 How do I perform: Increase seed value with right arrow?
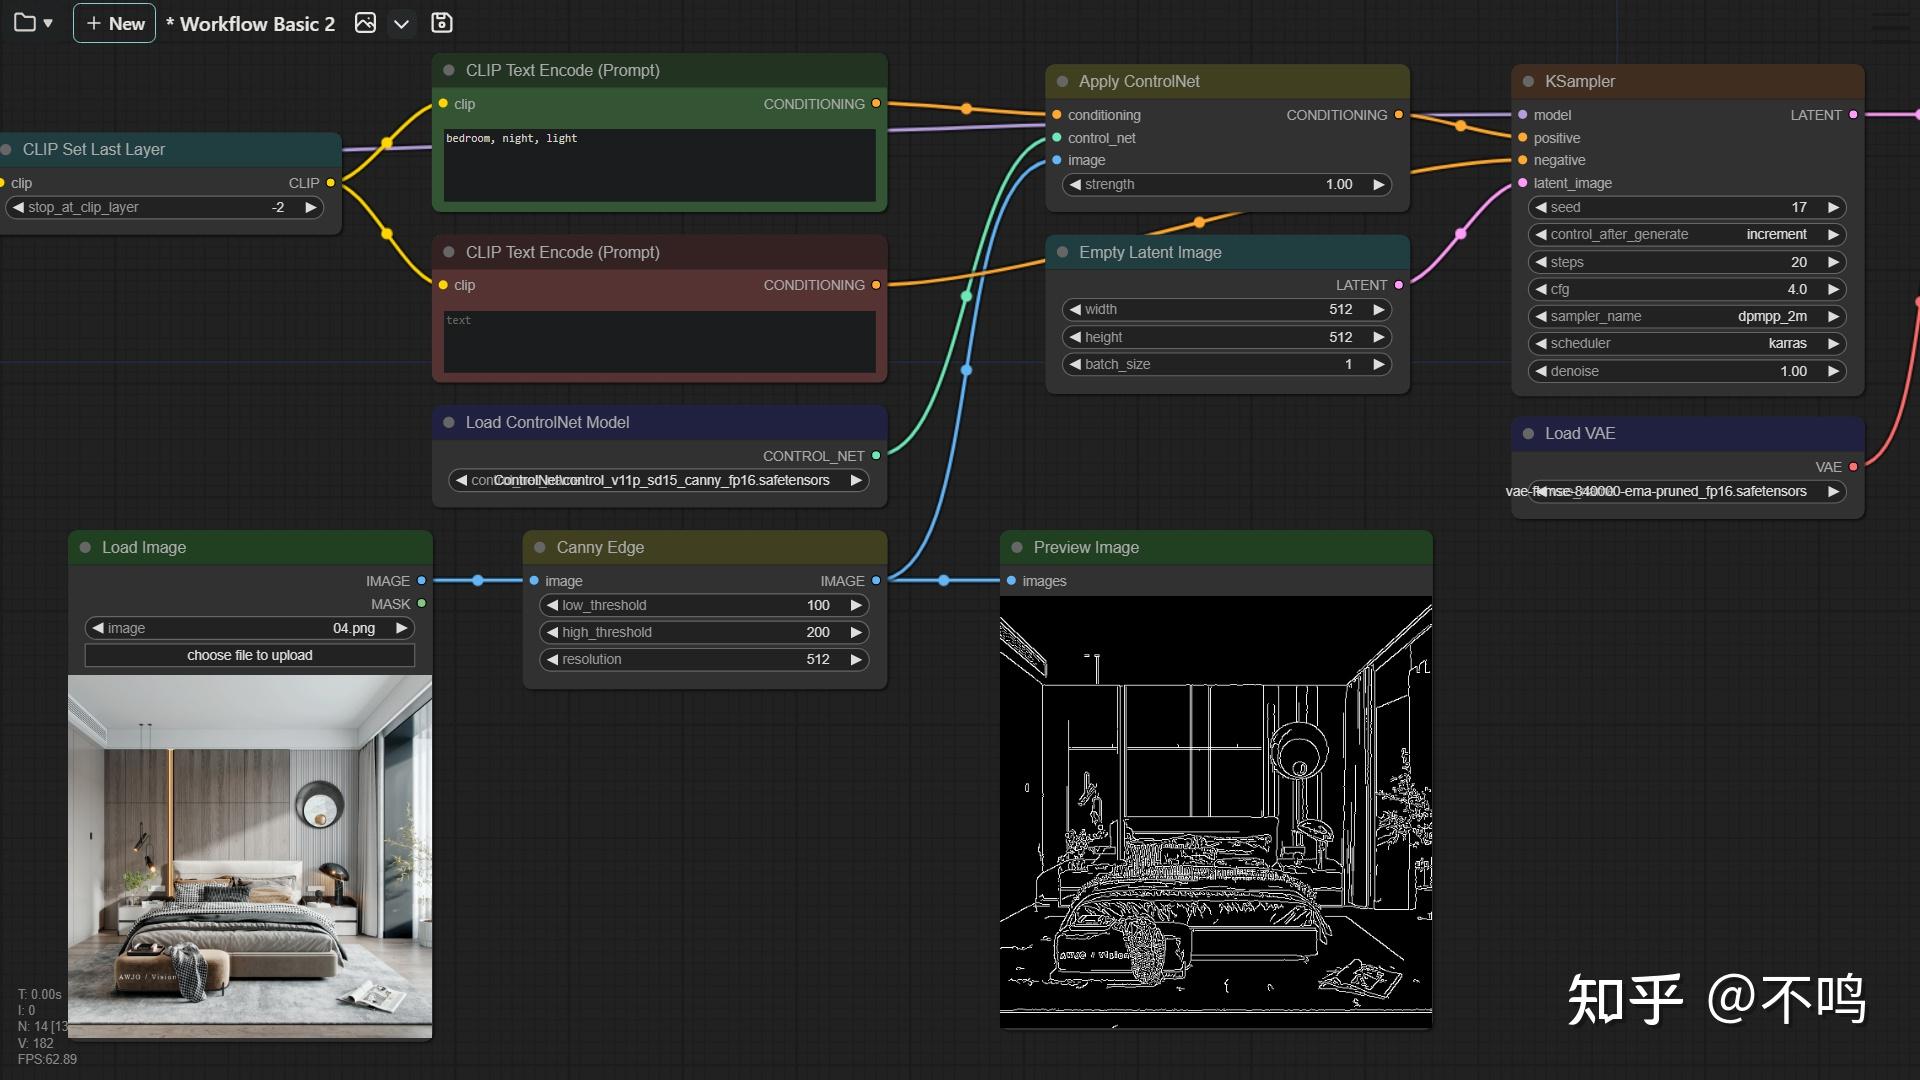pos(1833,207)
